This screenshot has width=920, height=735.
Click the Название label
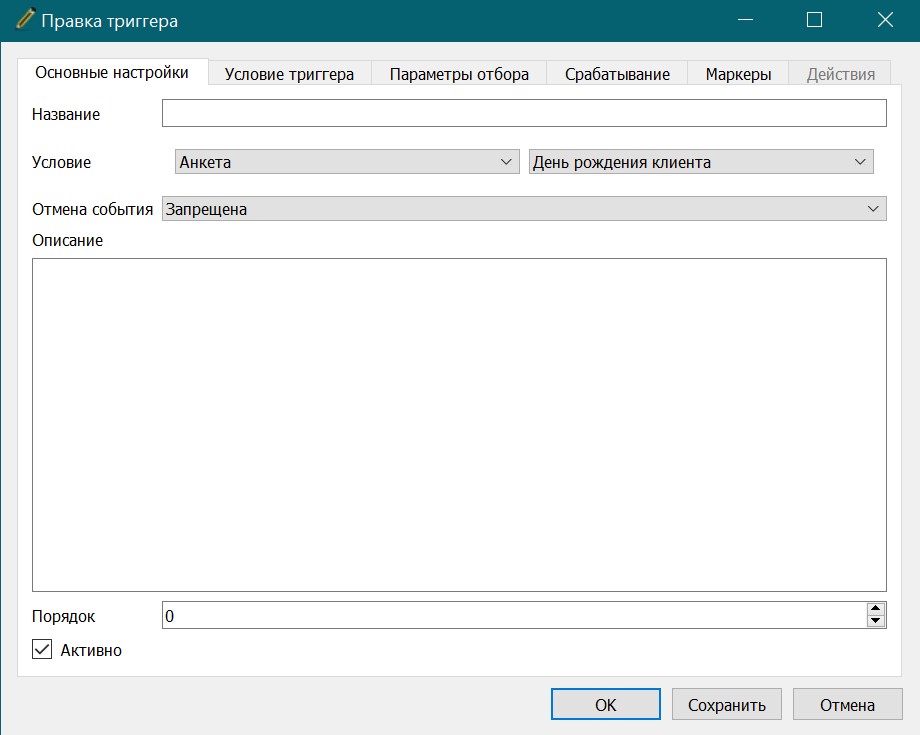[x=66, y=114]
